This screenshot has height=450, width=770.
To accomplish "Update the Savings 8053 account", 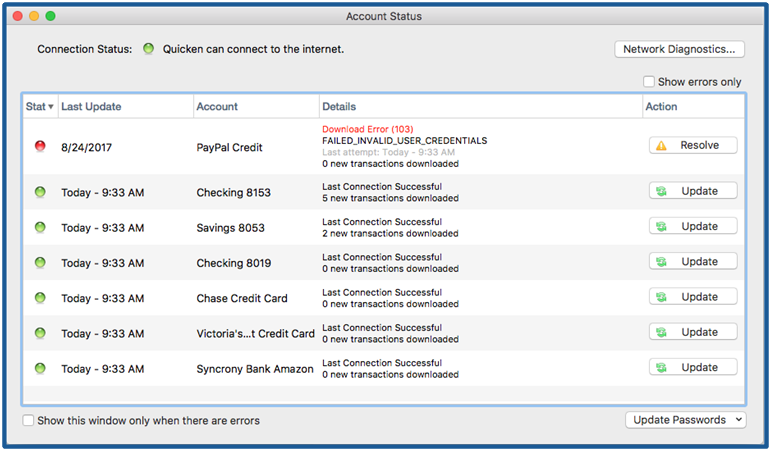I will pos(693,226).
